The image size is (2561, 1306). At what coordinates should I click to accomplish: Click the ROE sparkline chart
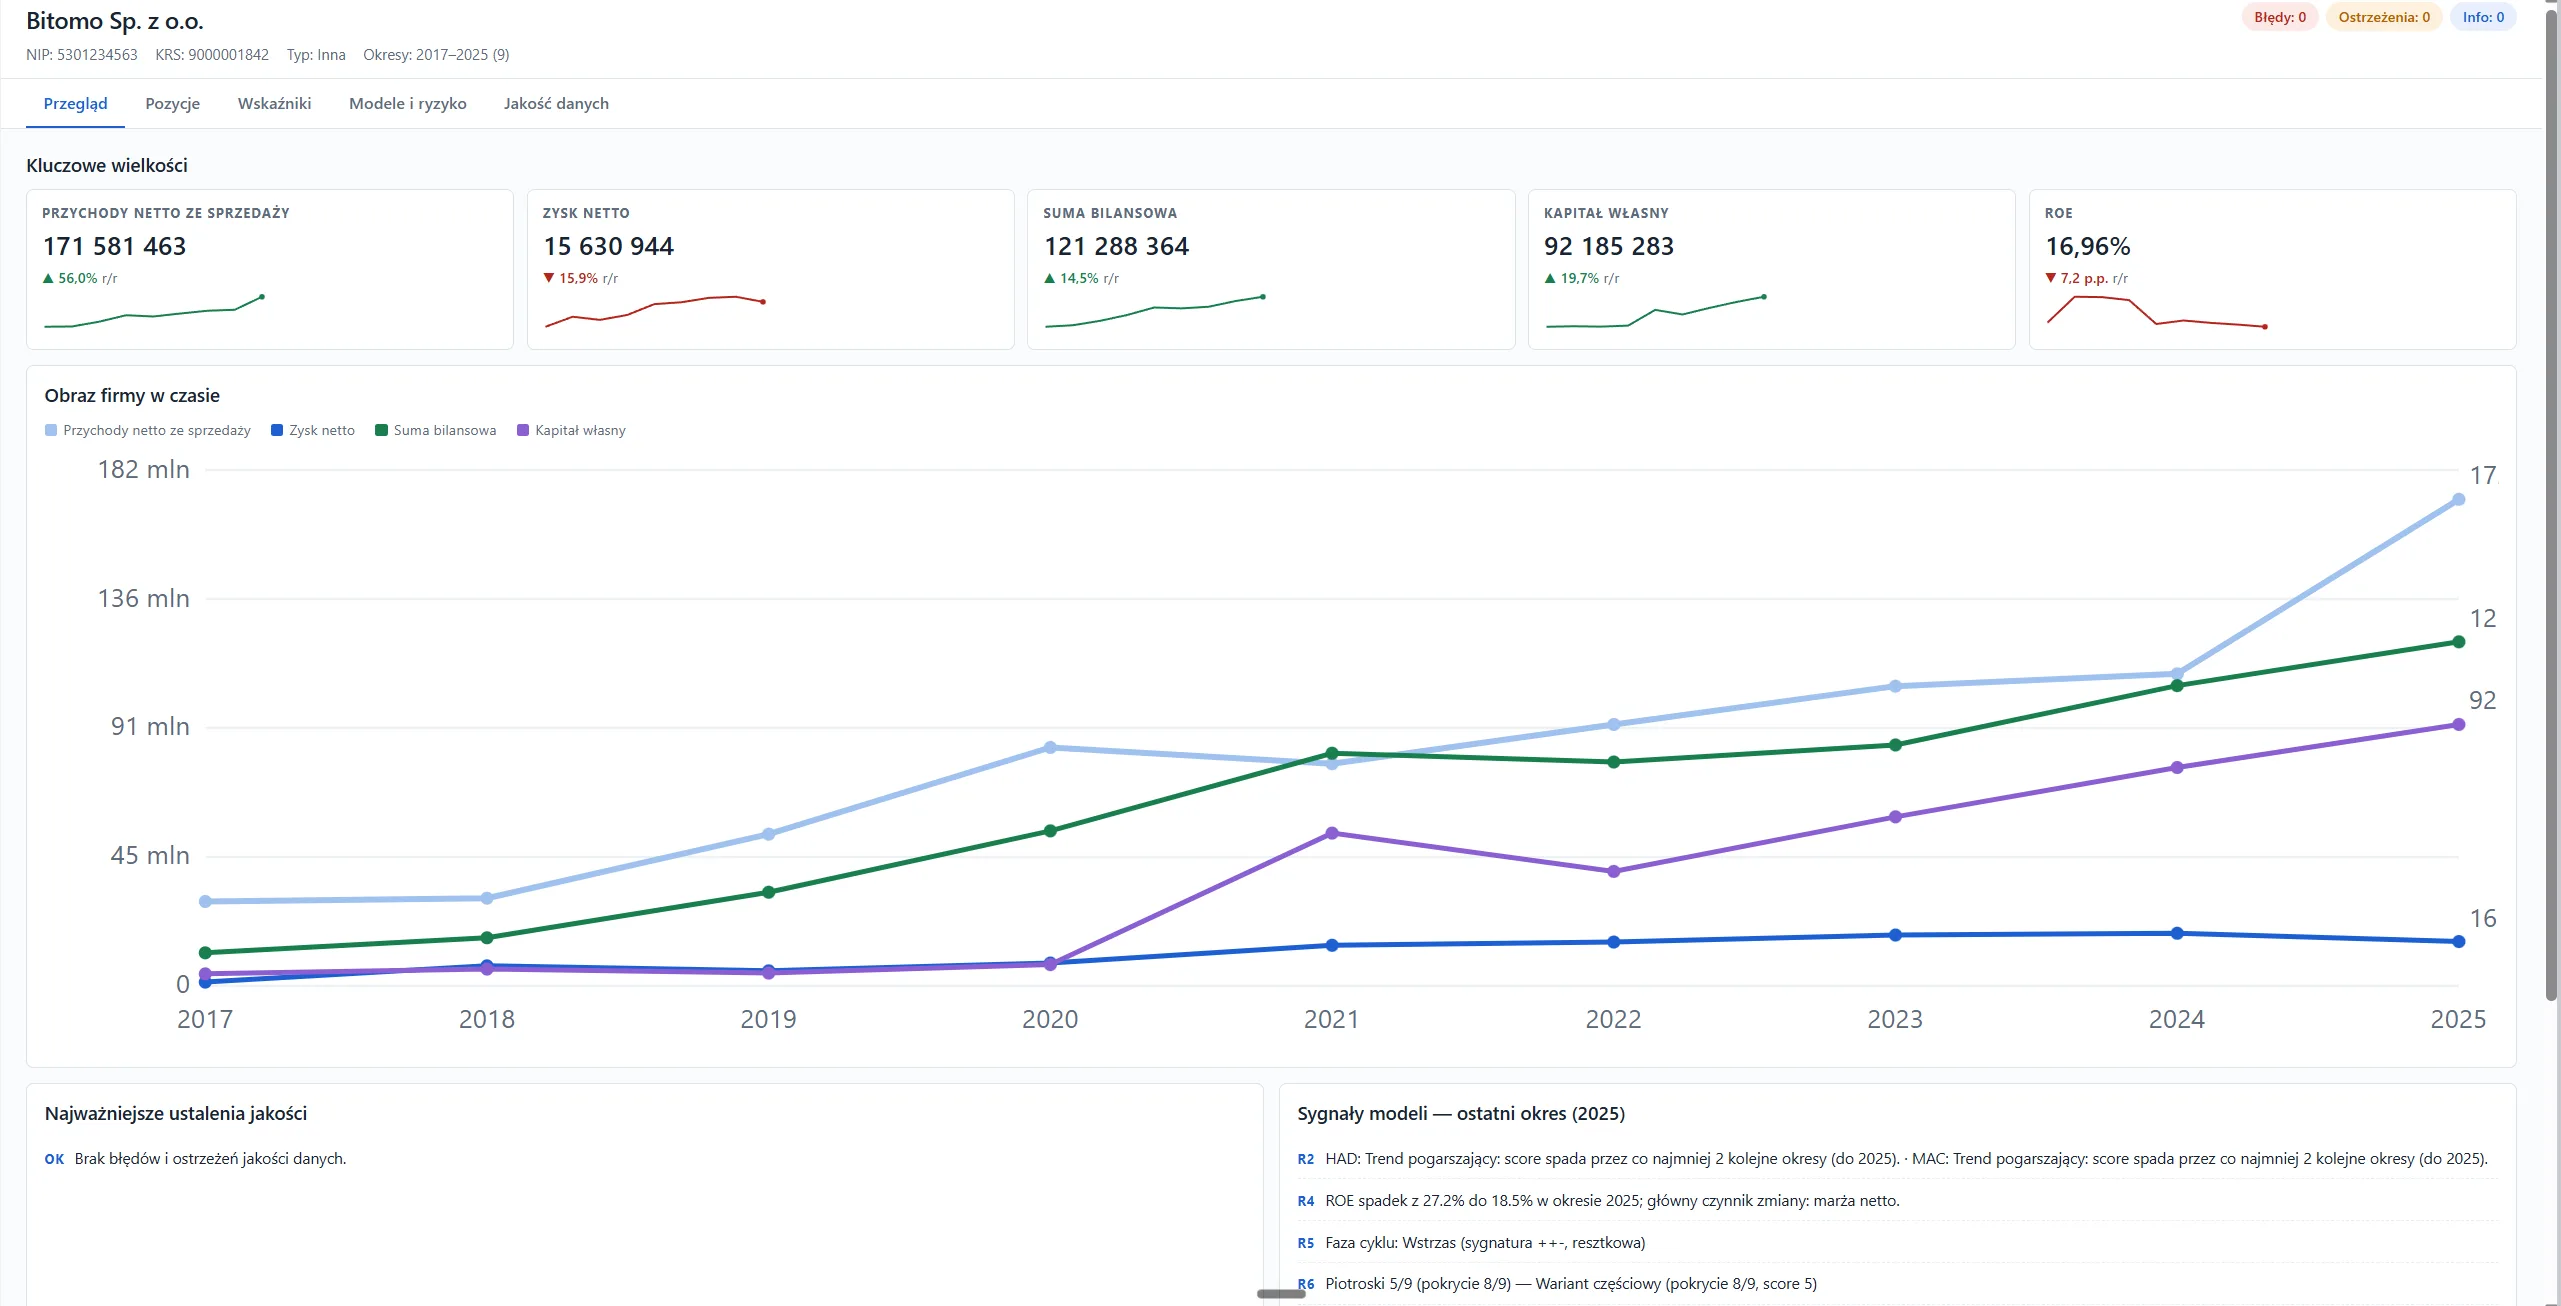coord(2157,312)
